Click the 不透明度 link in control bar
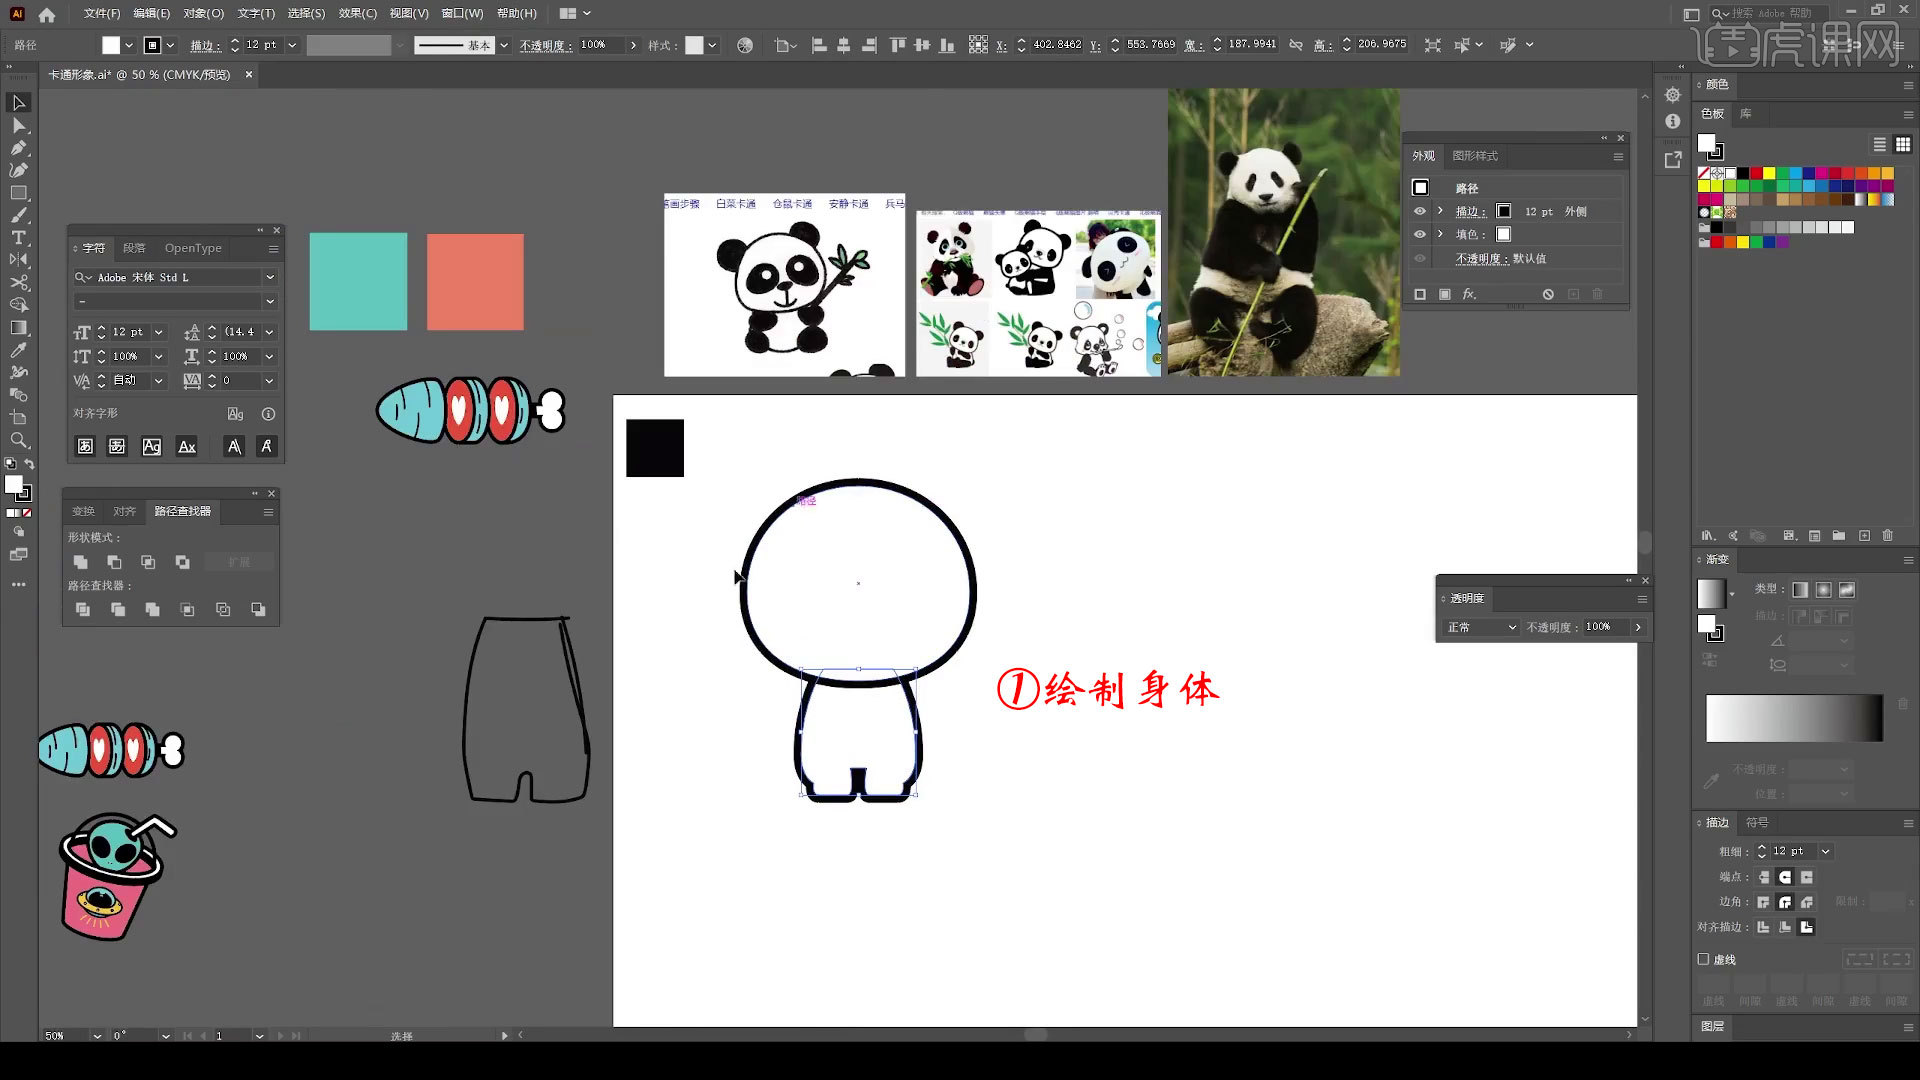1920x1080 pixels. pos(546,45)
